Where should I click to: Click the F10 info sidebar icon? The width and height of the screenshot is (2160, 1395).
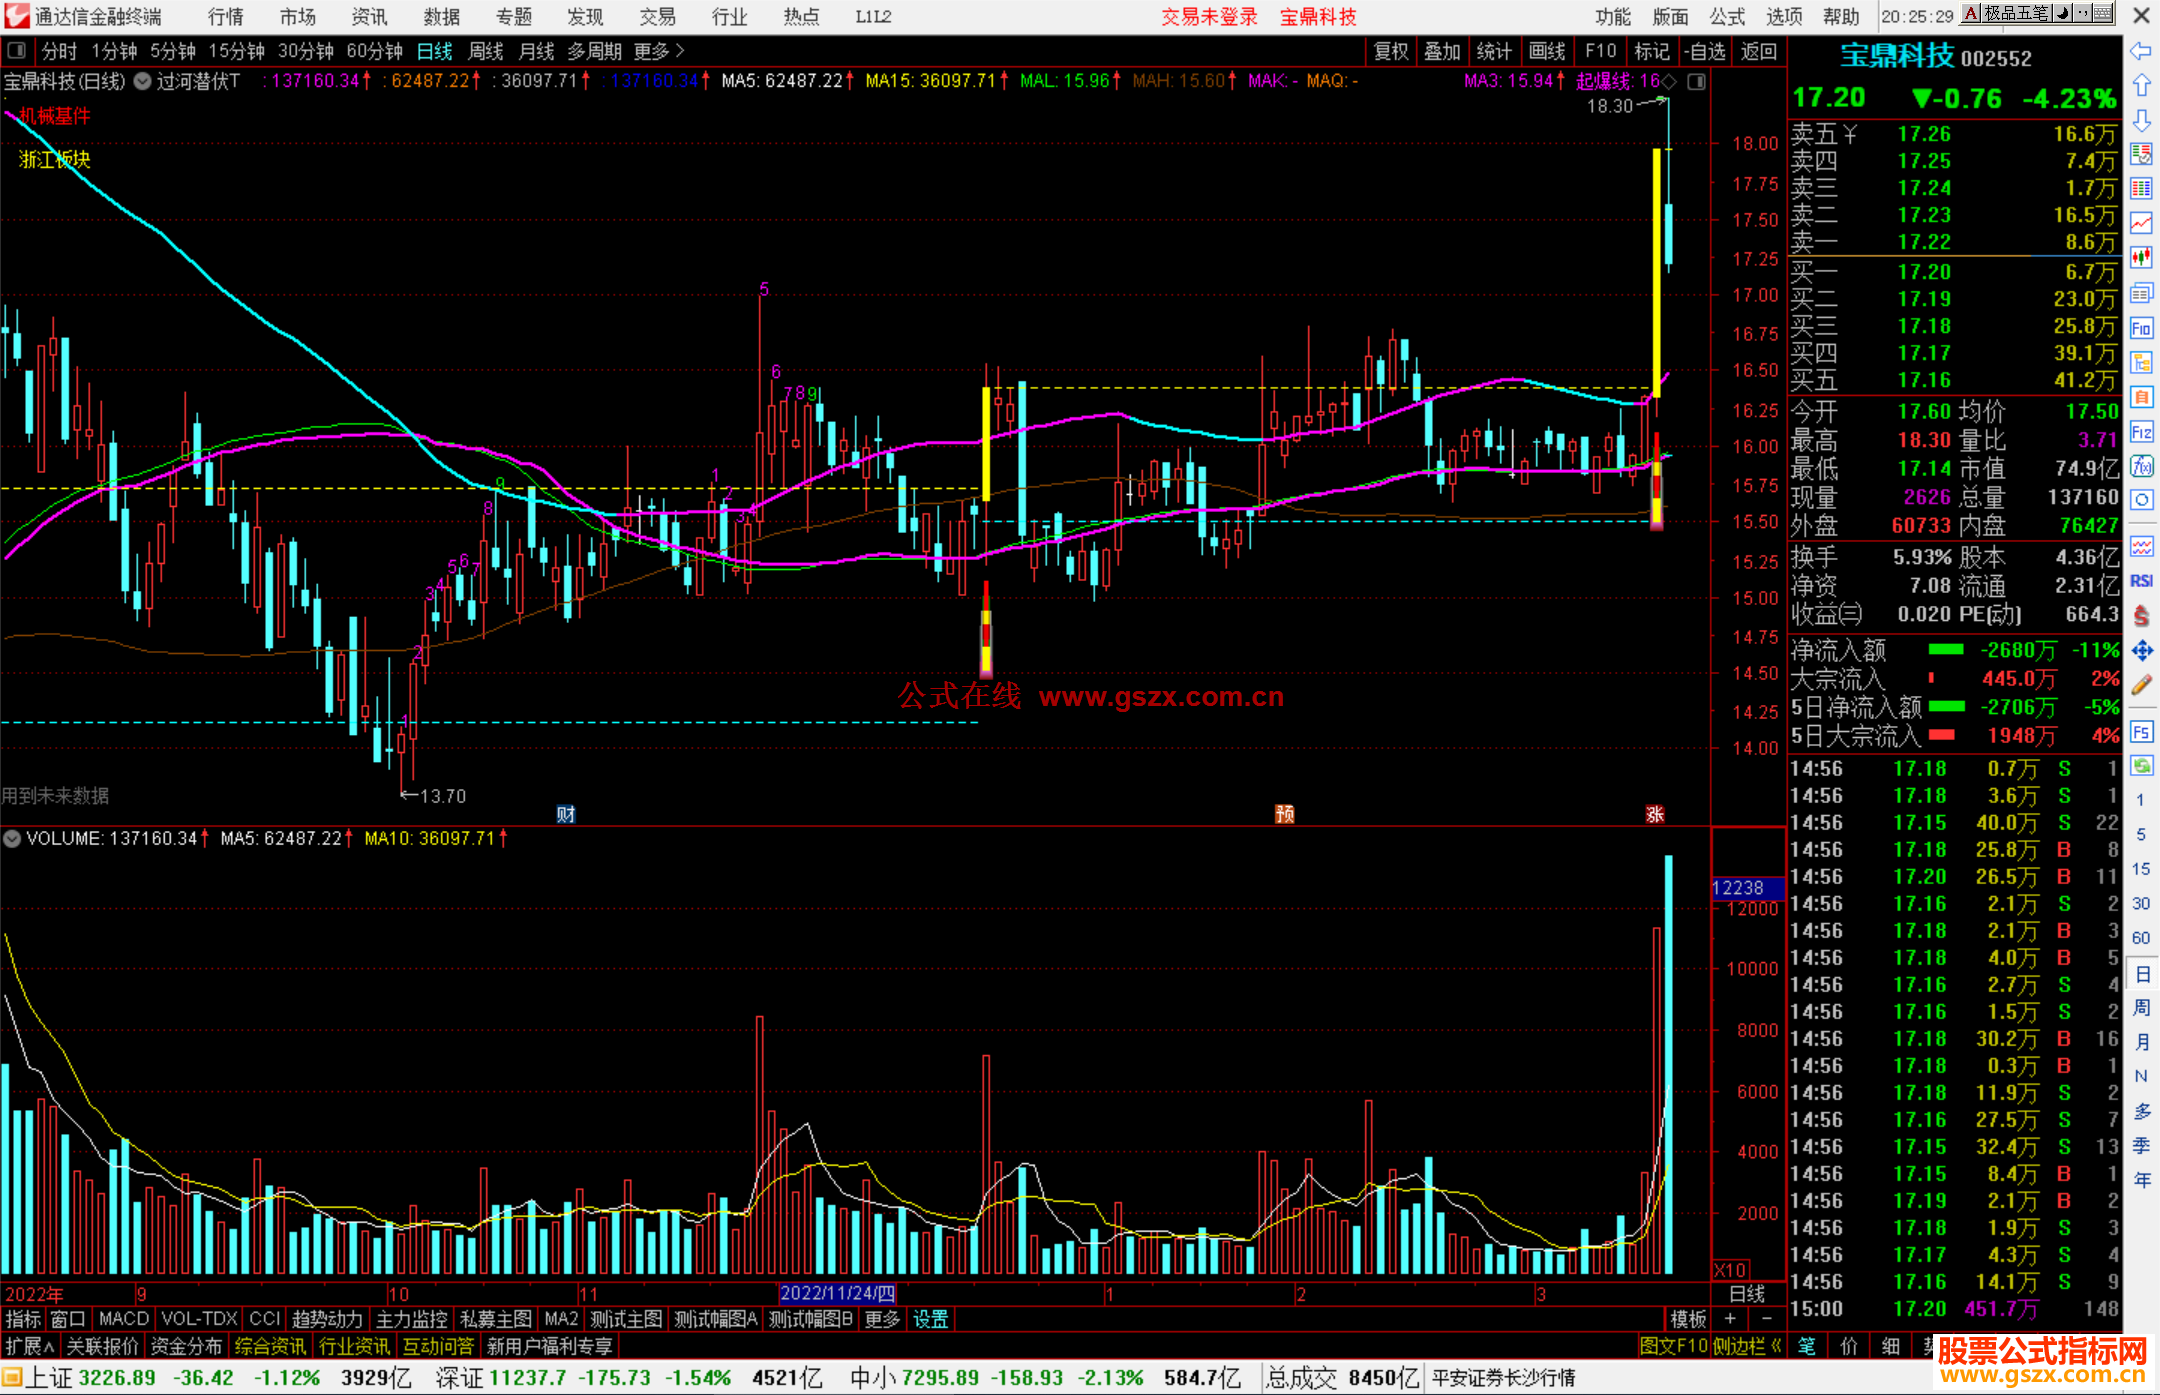(x=2141, y=328)
